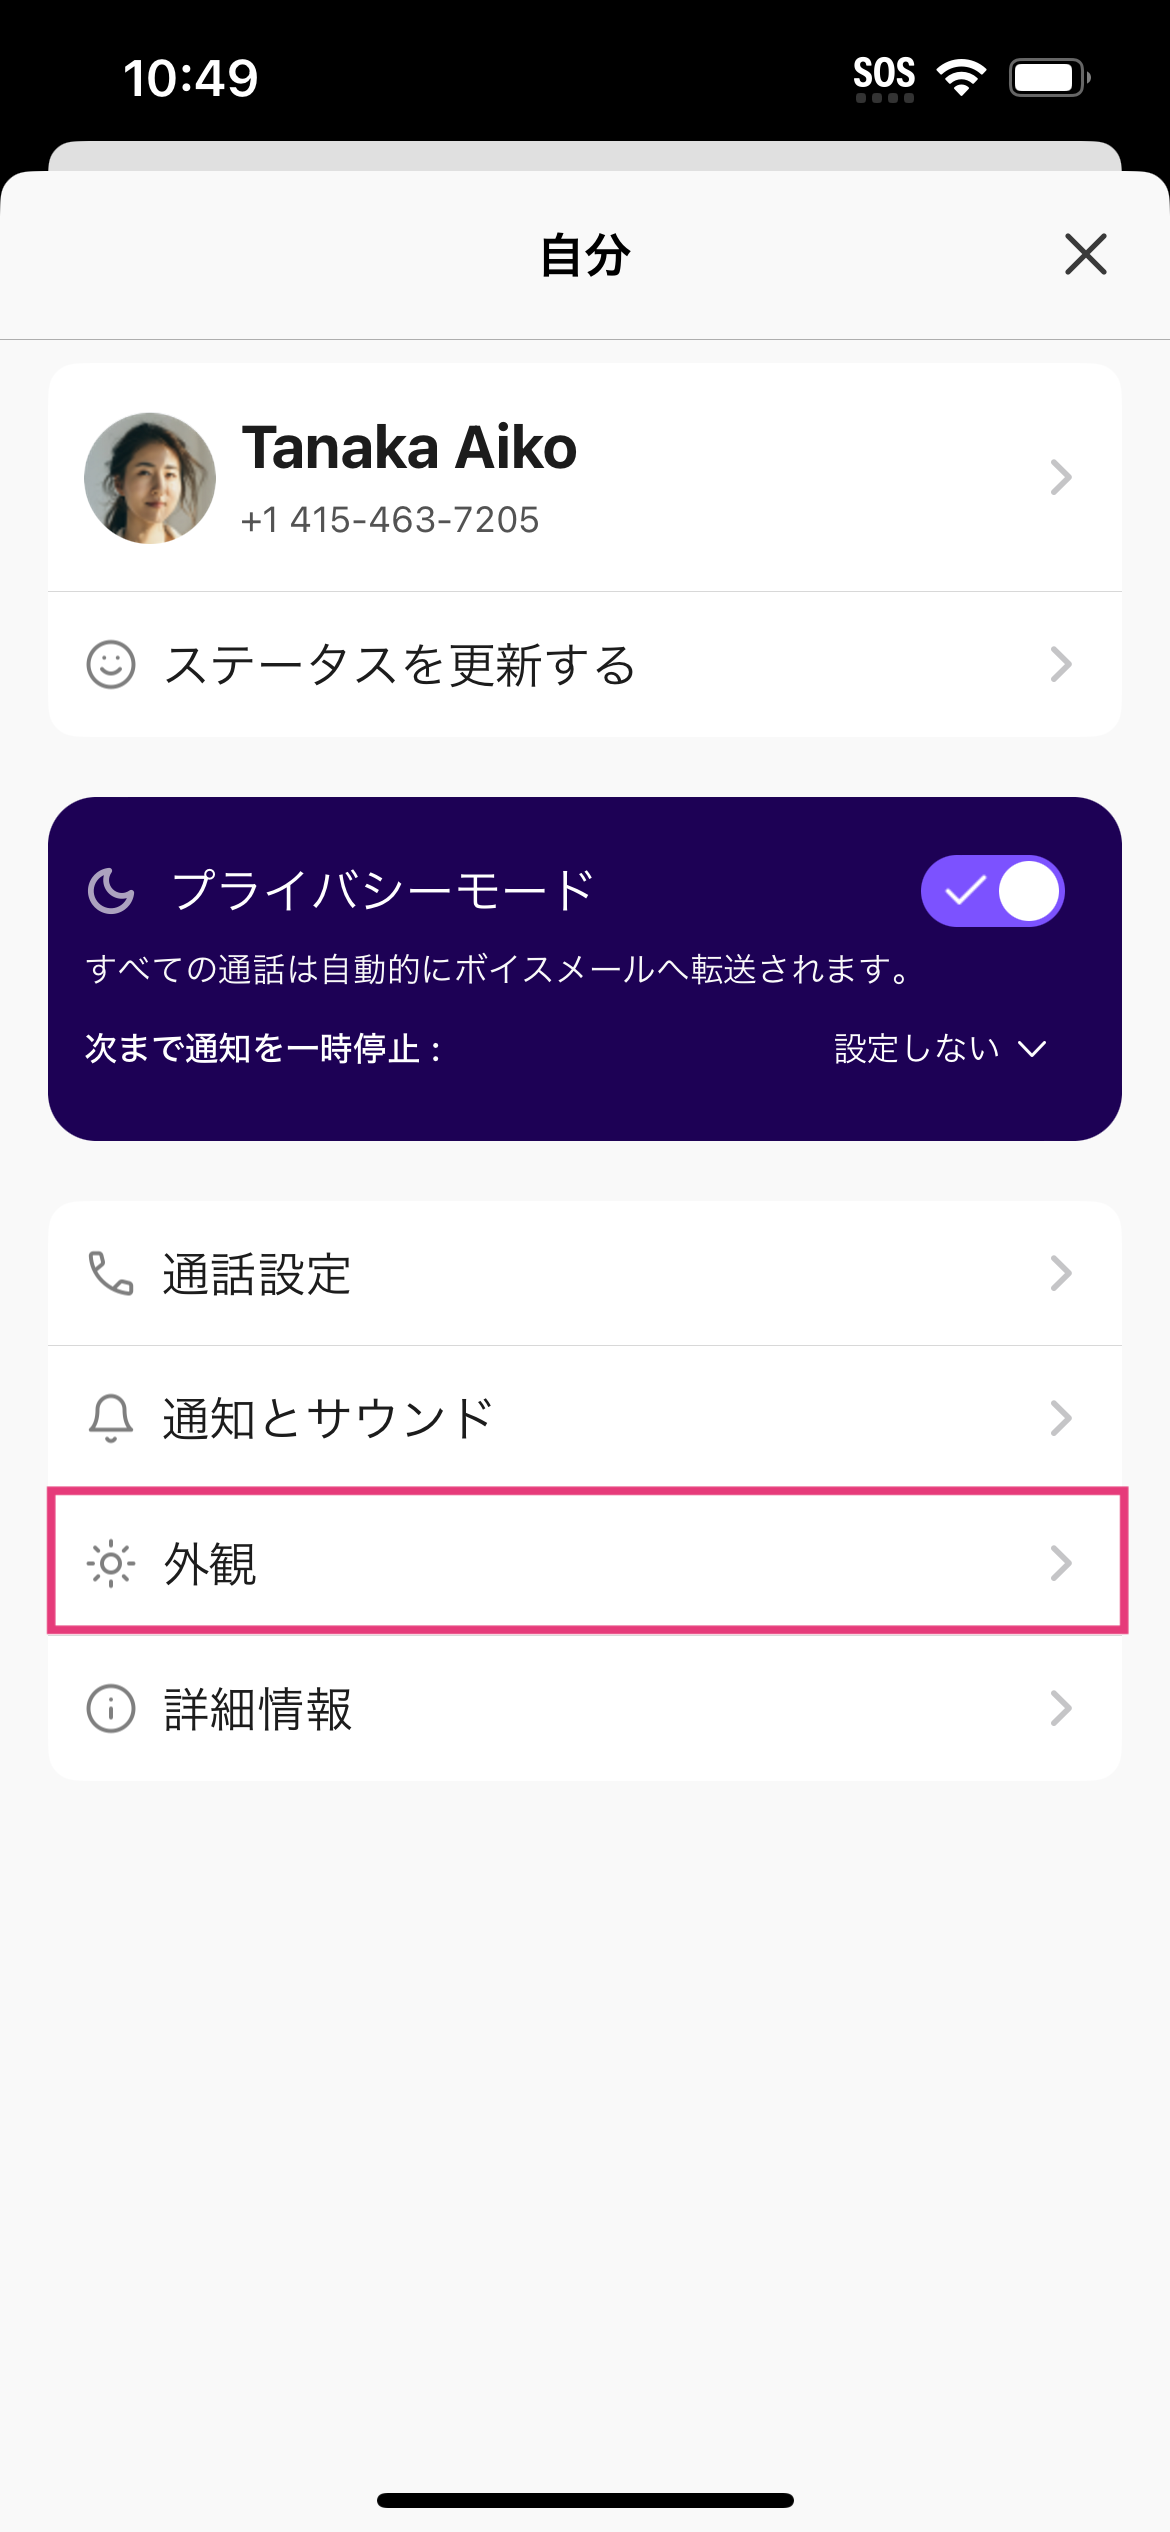Click the smiley face status icon

pyautogui.click(x=111, y=664)
